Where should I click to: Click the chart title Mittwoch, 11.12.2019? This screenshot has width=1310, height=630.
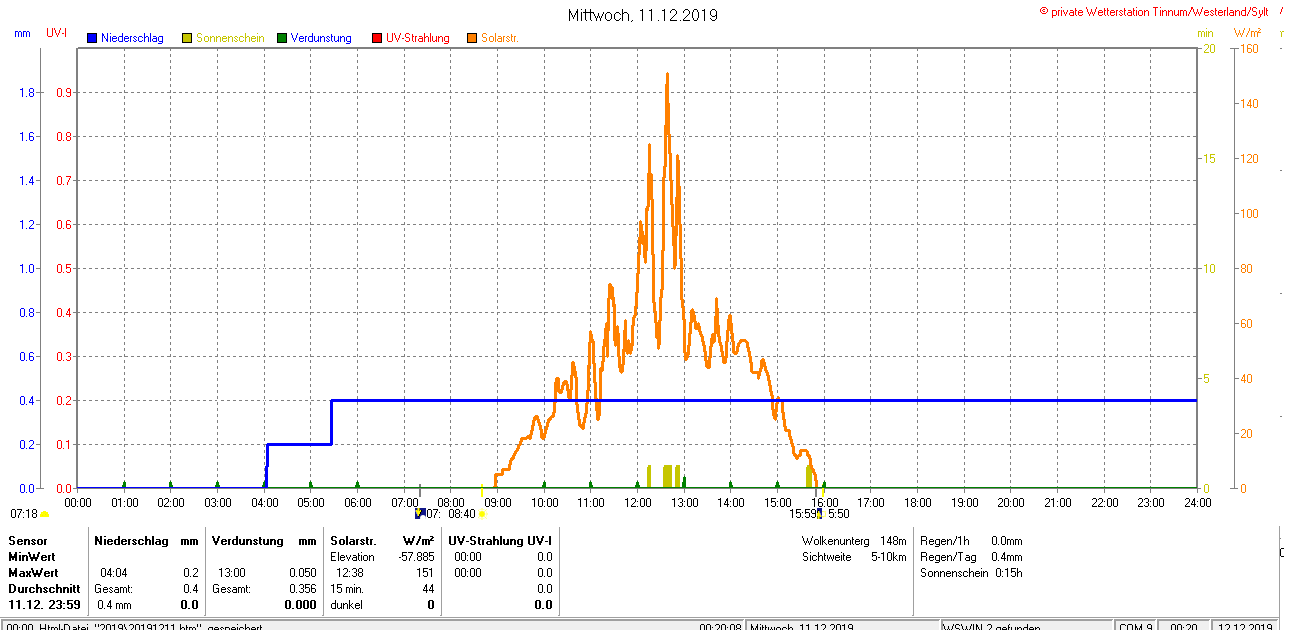(642, 15)
